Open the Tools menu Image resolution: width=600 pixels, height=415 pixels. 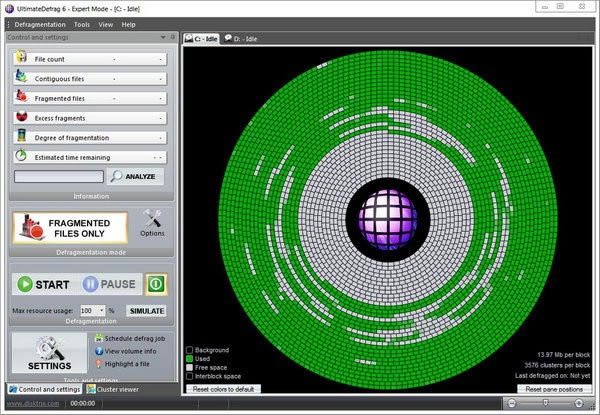pyautogui.click(x=81, y=24)
